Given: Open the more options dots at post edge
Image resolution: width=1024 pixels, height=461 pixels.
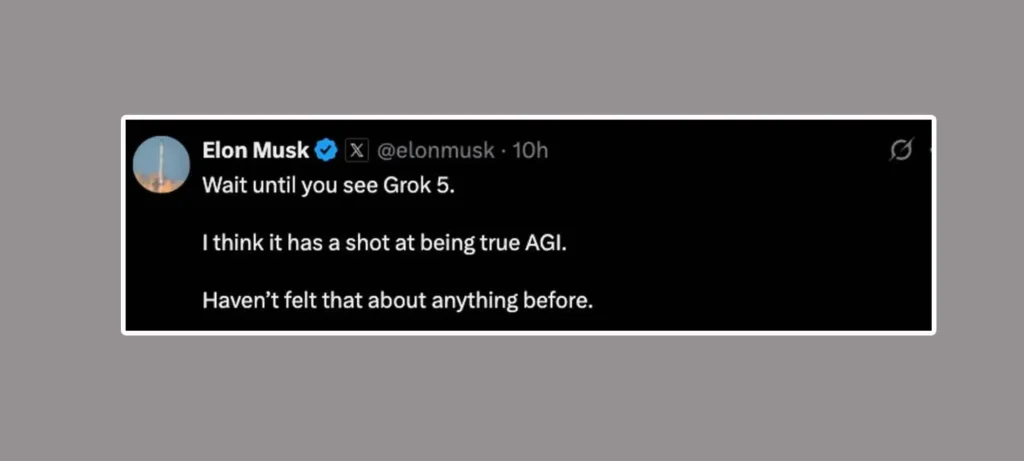Looking at the screenshot, I should pos(929,150).
